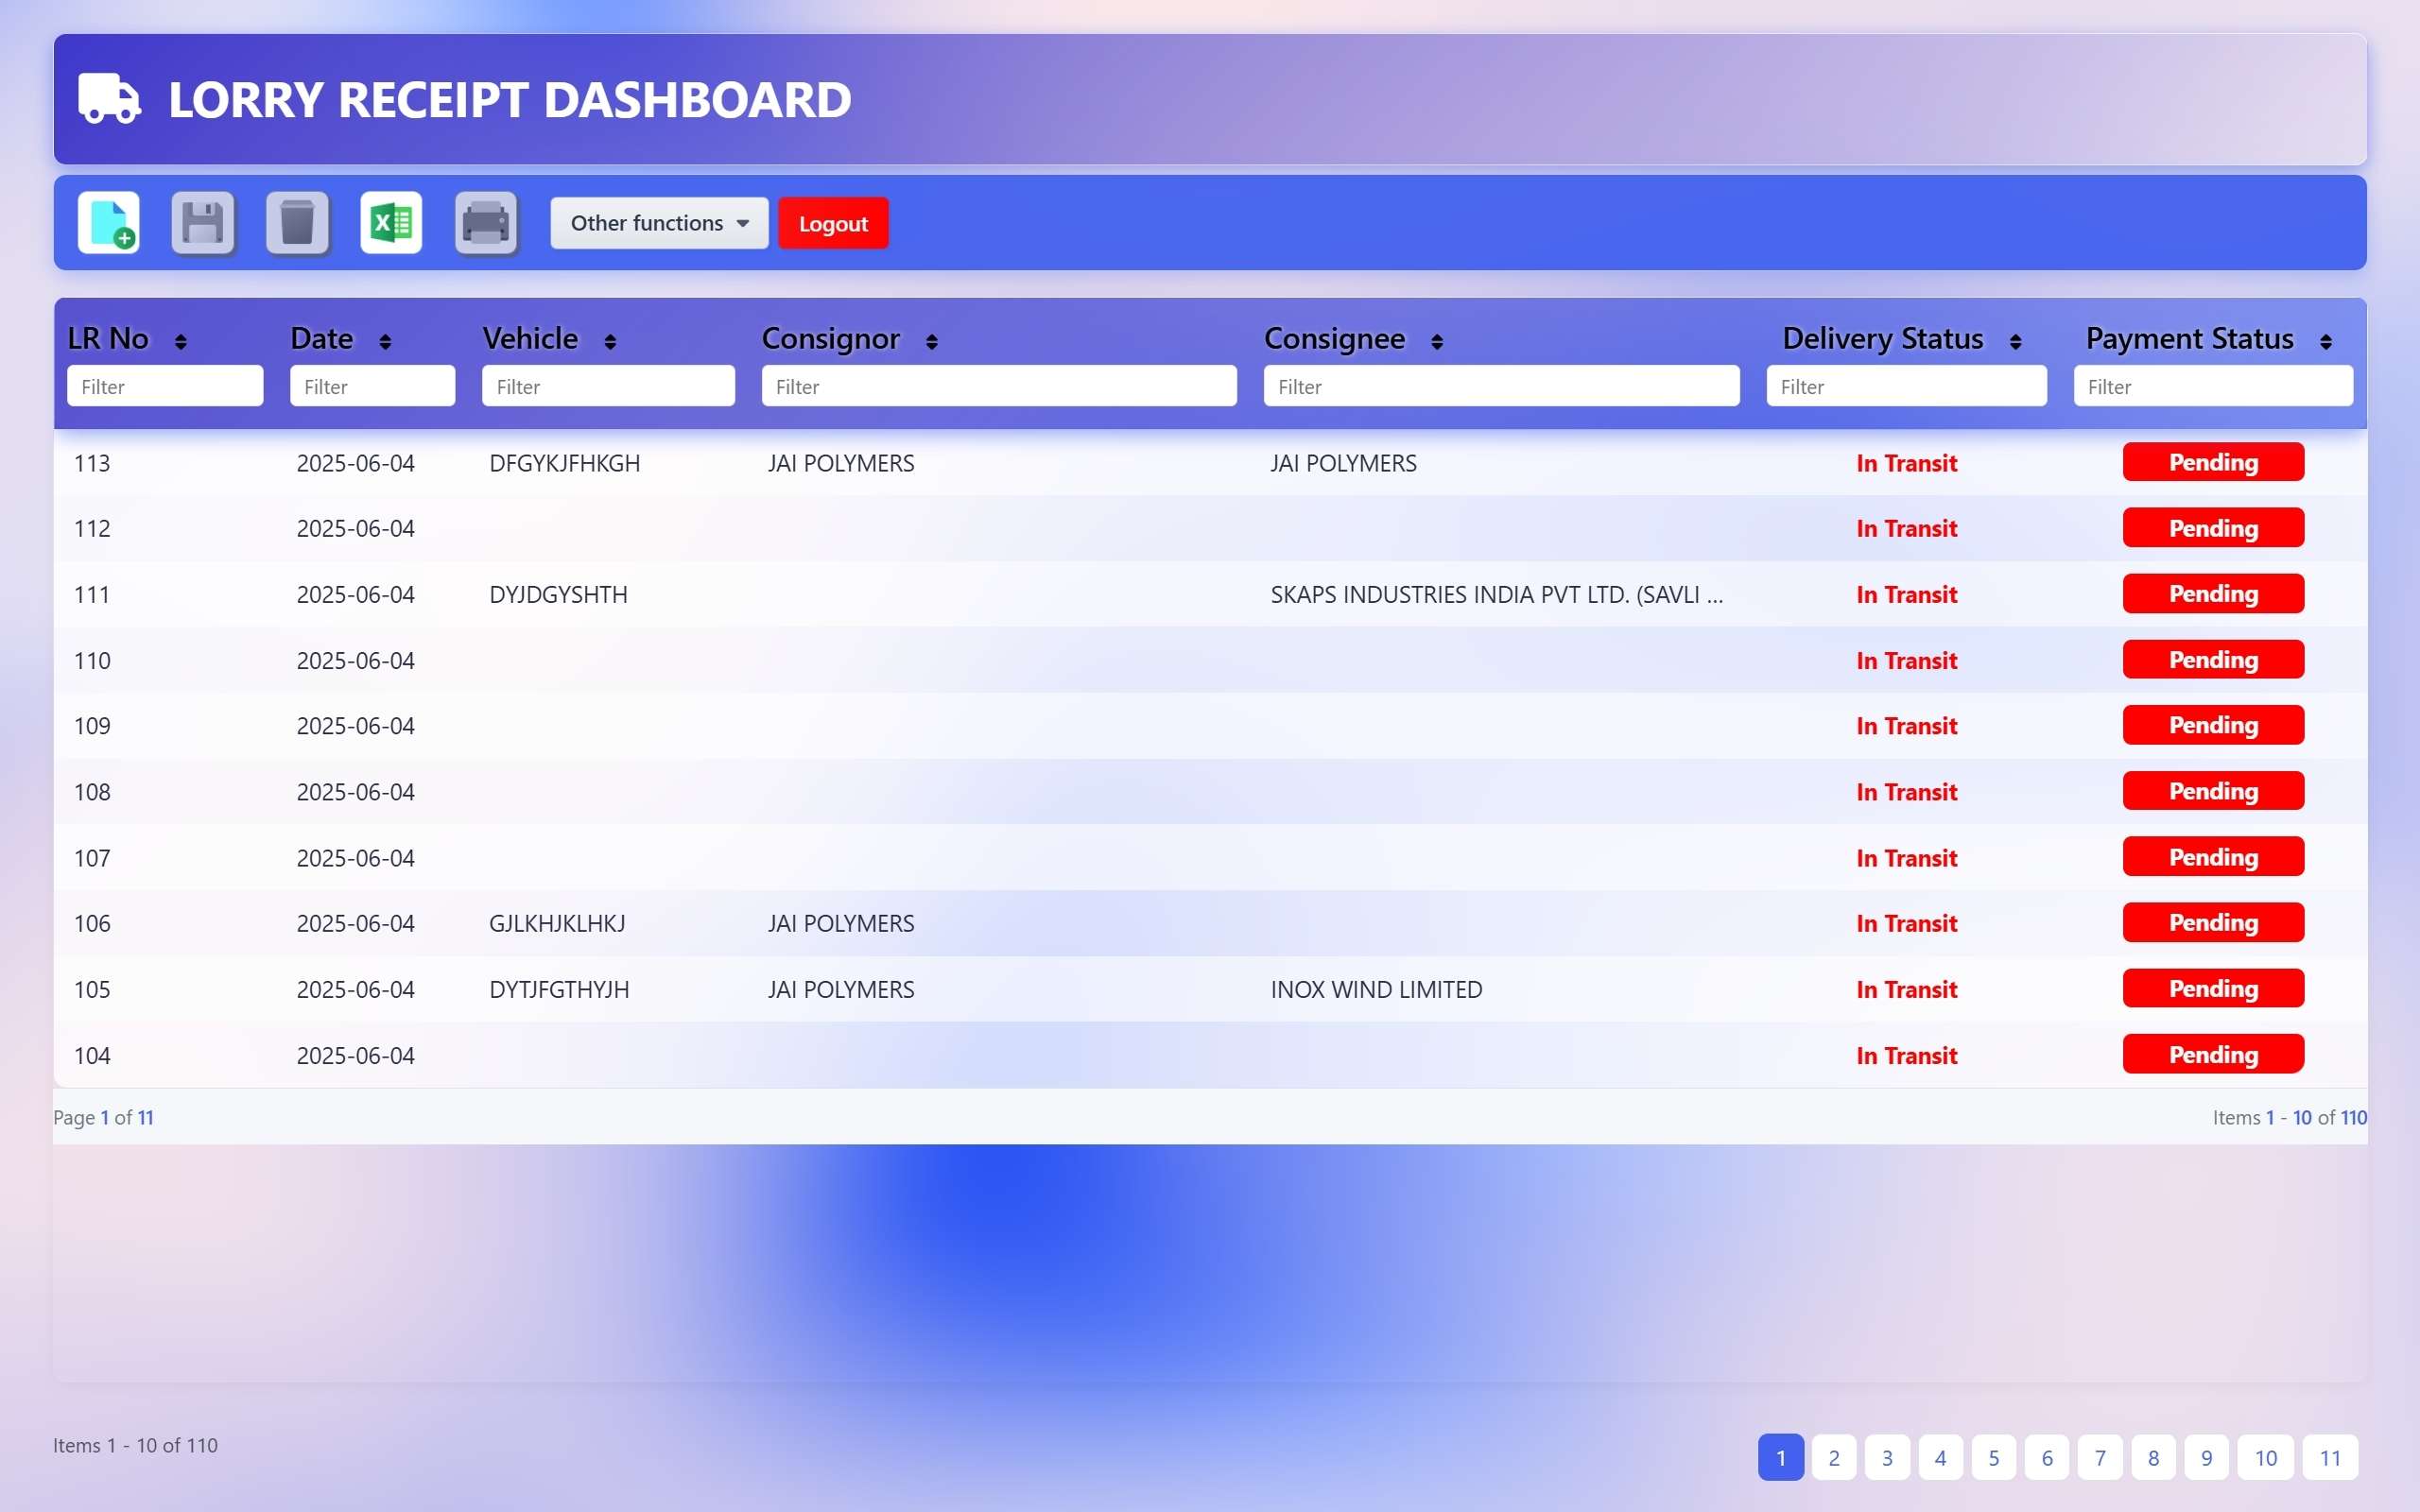
Task: Open the delete (trash) tool
Action: coord(297,222)
